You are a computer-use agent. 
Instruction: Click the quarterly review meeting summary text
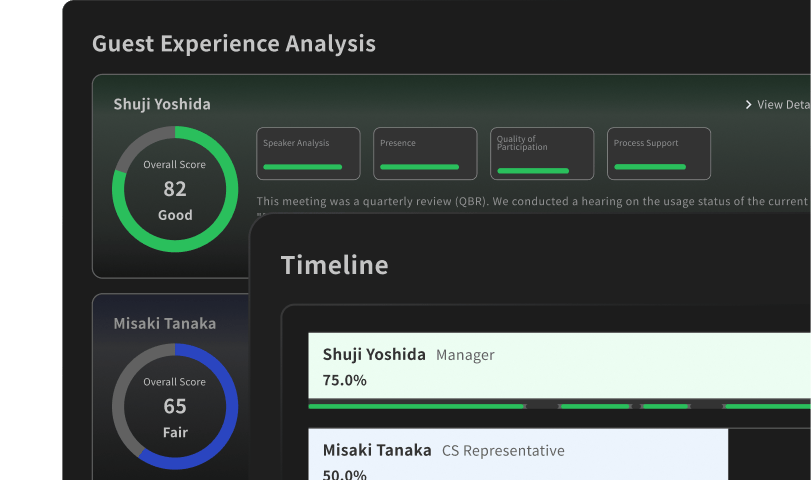point(530,202)
